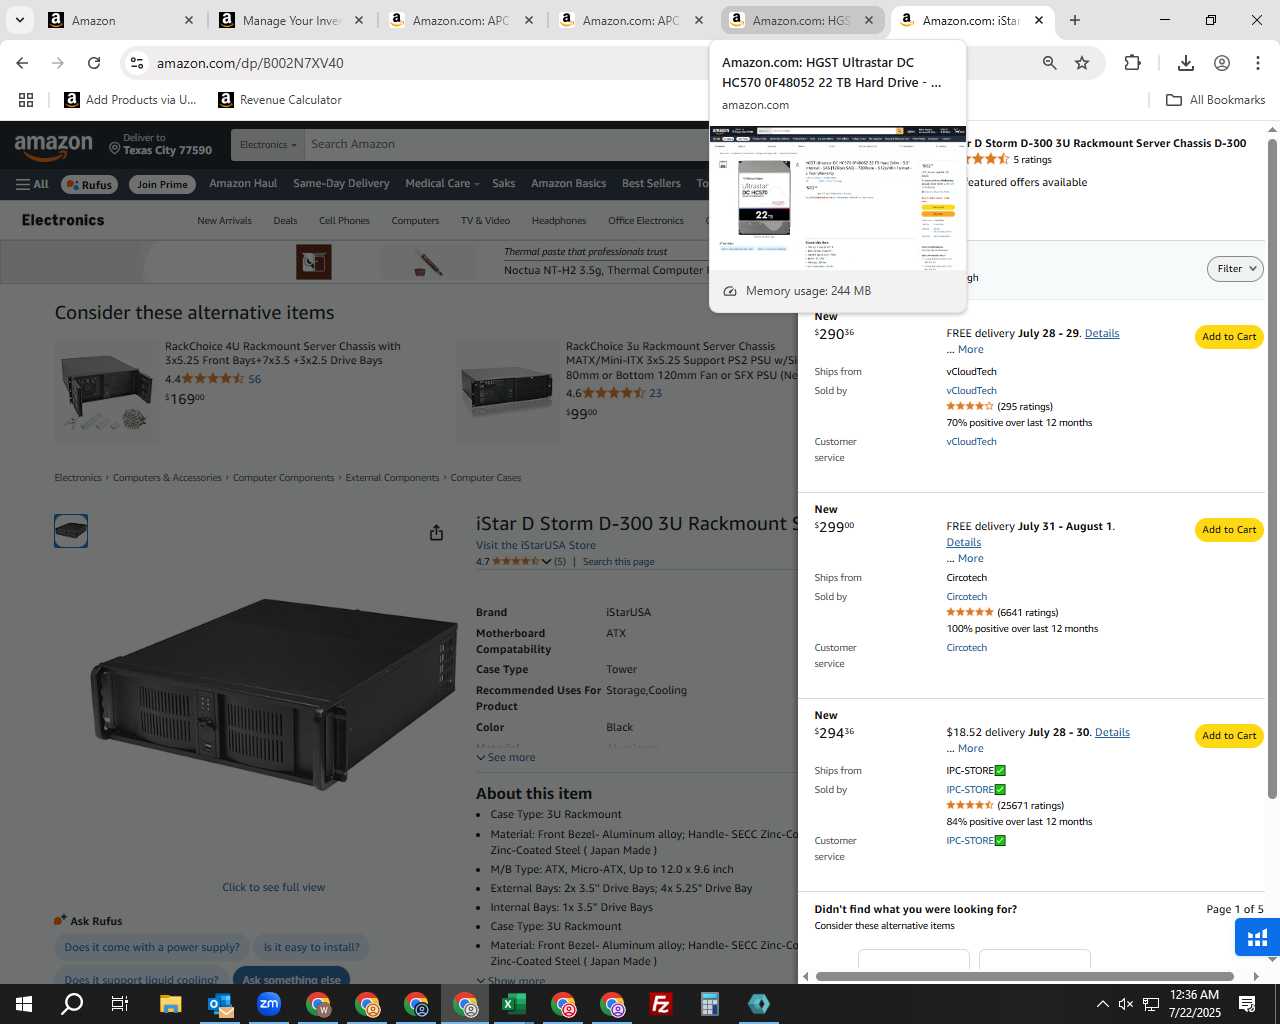The height and width of the screenshot is (1024, 1280).
Task: Expand More under the $294.36 offer
Action: (x=970, y=749)
